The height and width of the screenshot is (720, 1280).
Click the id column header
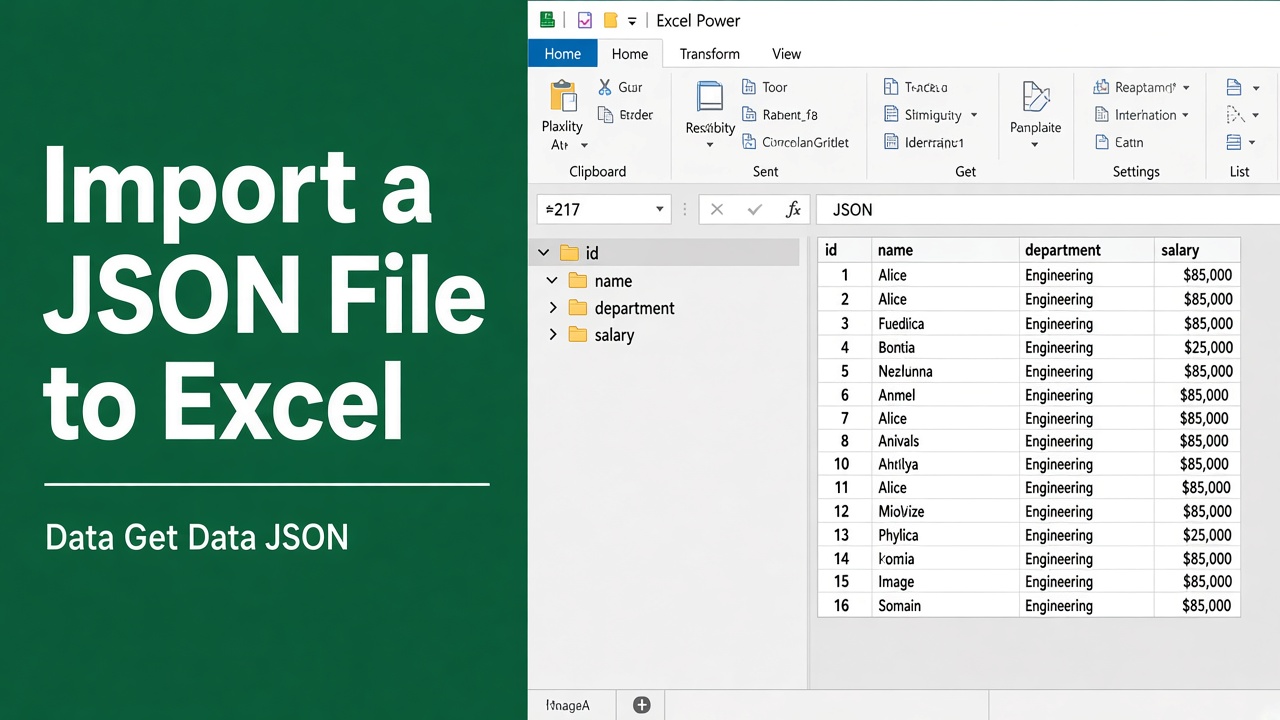(844, 250)
